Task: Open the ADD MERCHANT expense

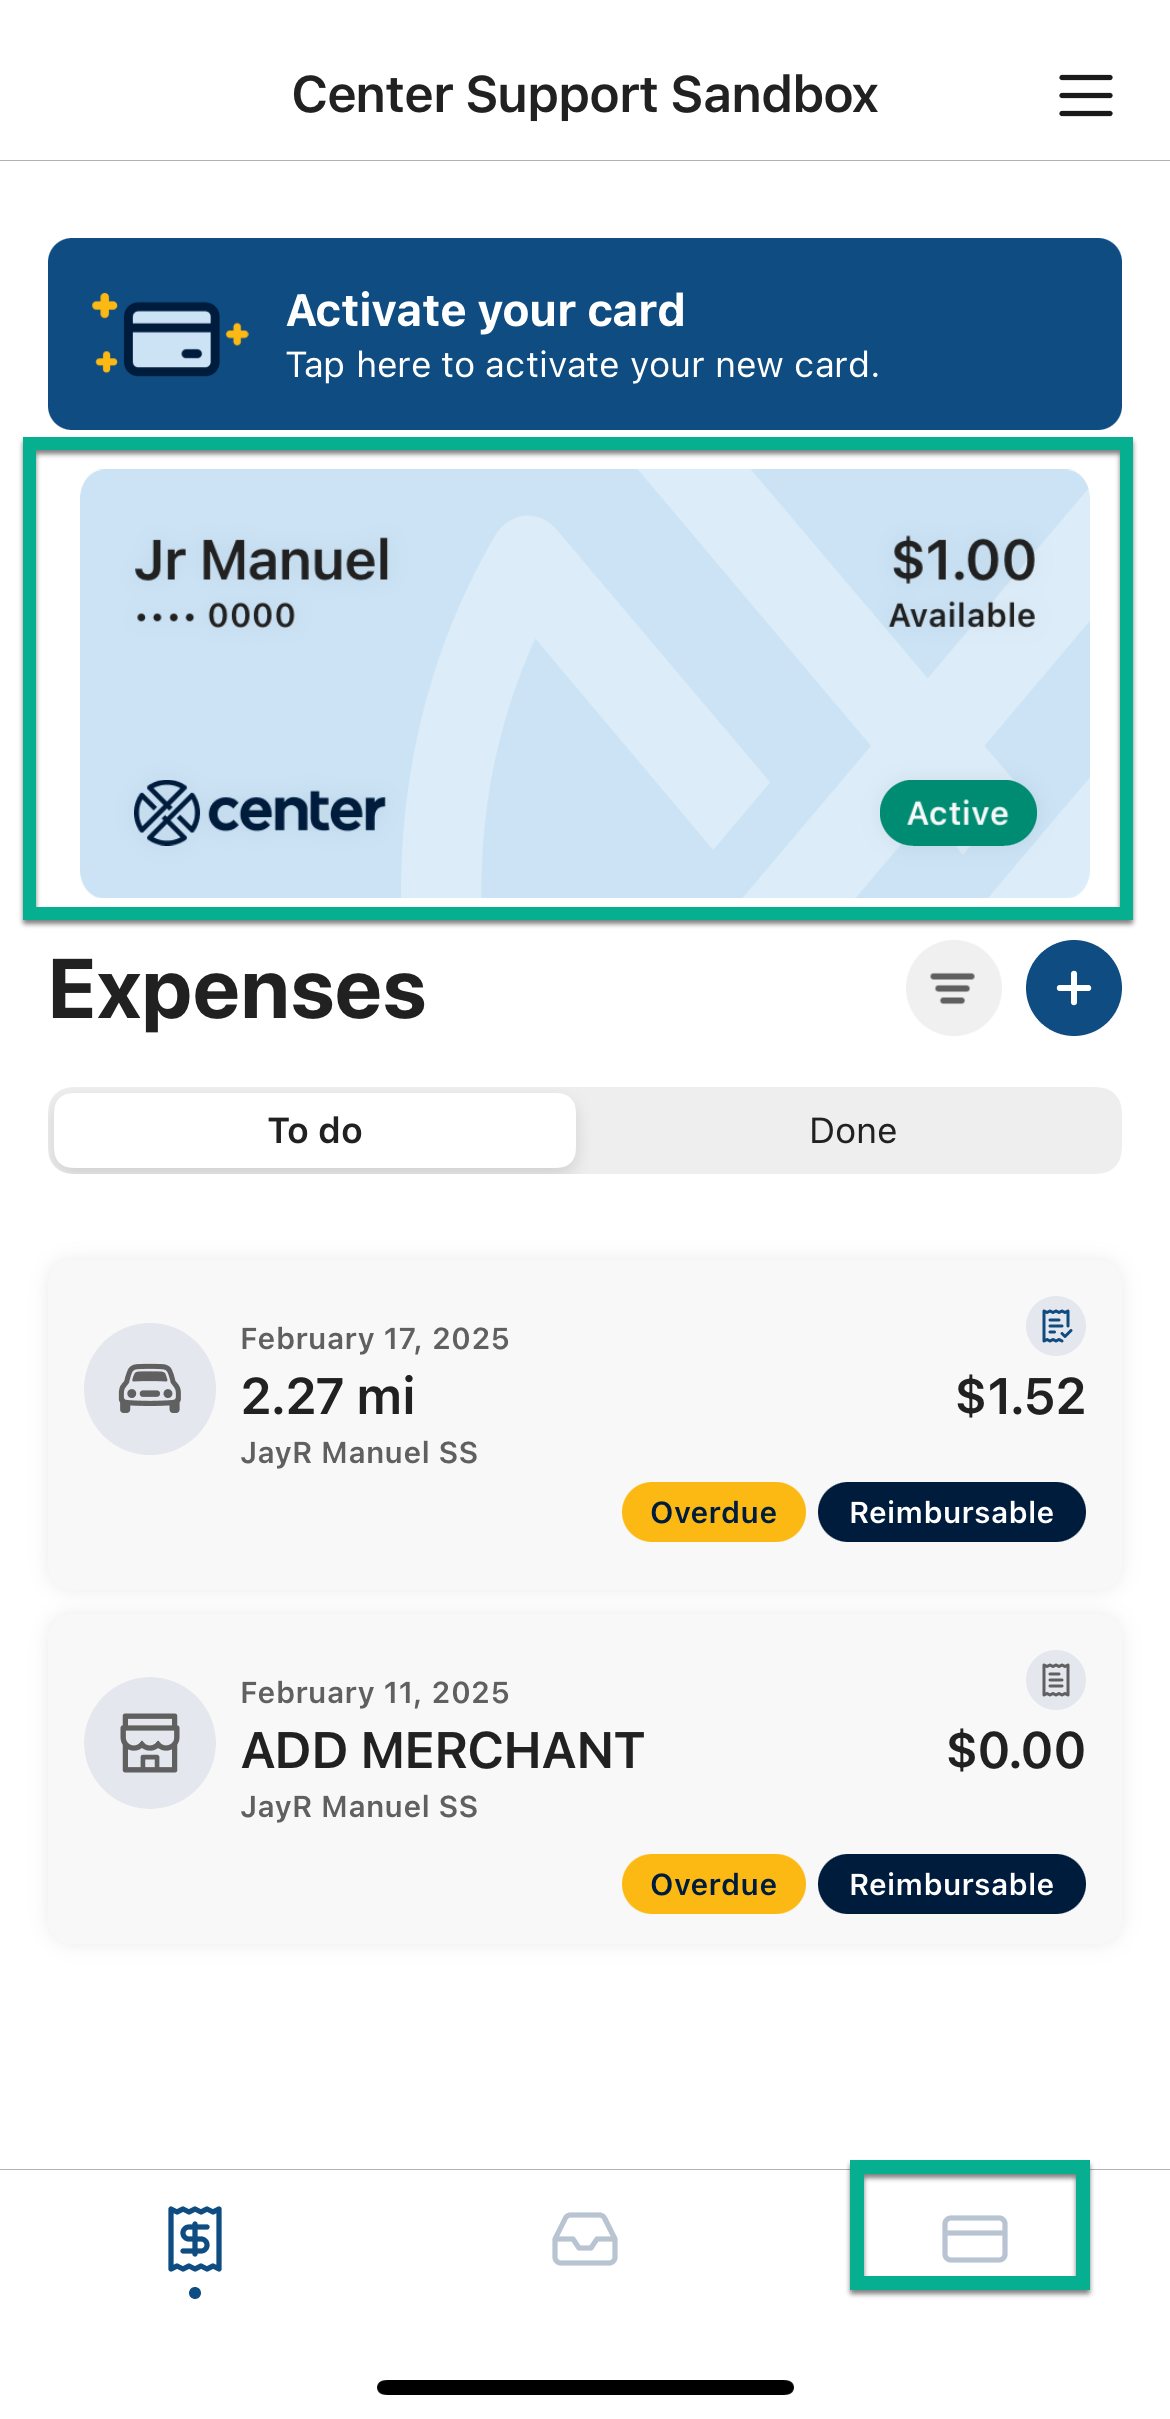Action: pos(585,1778)
